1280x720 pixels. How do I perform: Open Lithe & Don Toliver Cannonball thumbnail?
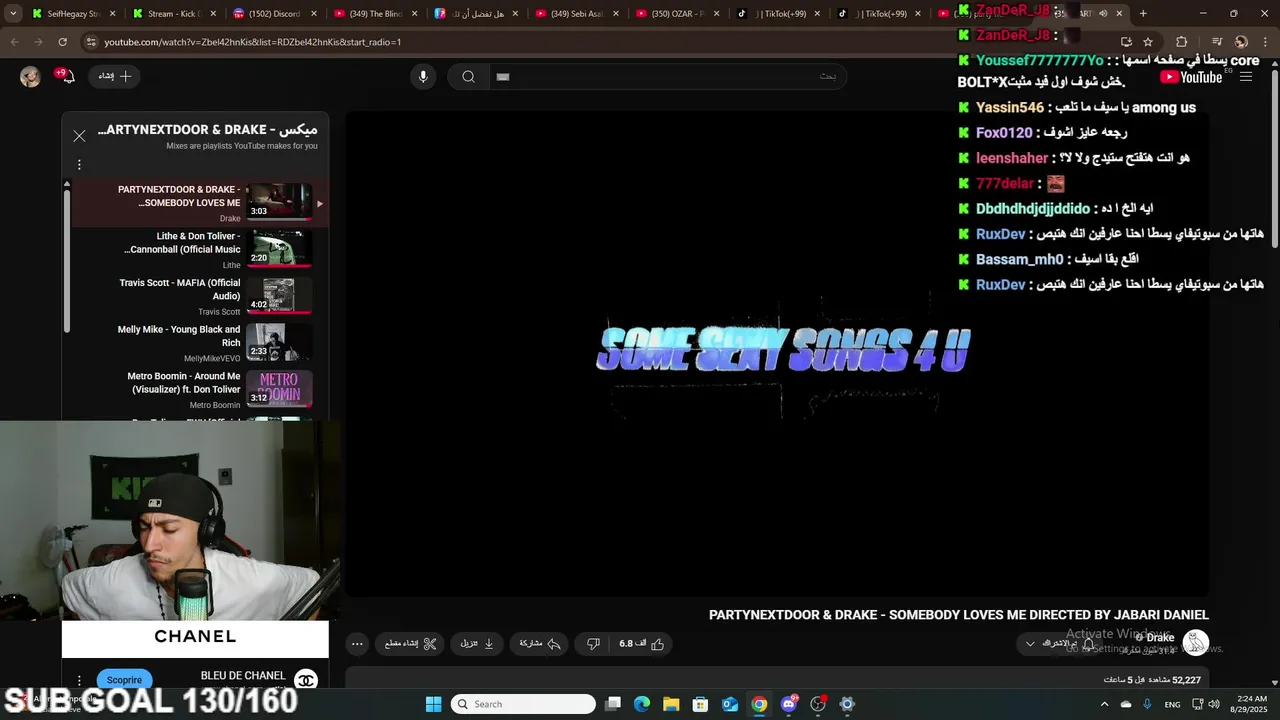[279, 249]
